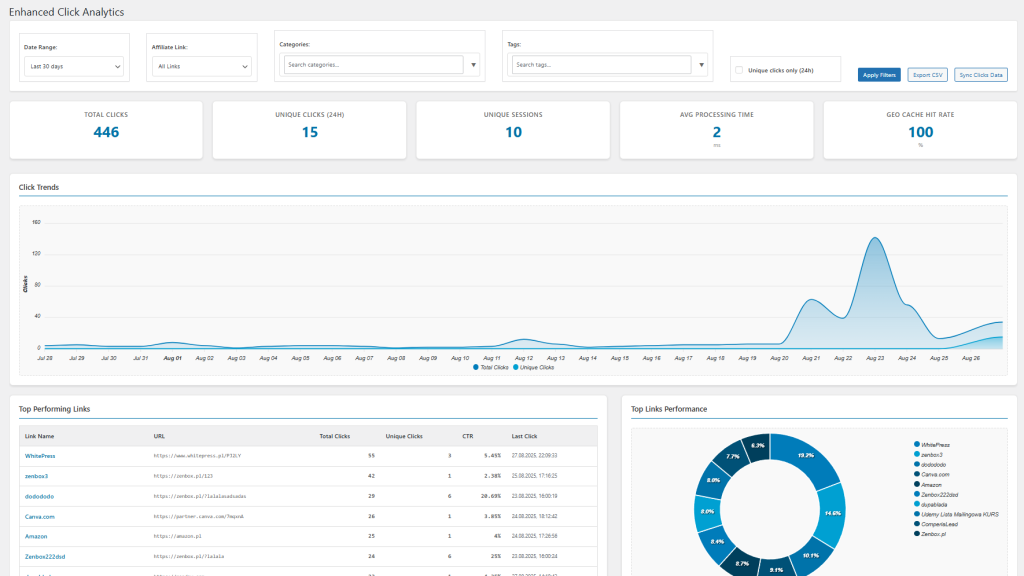Toggle the Unique Clicks chart legend marker
This screenshot has width=1024, height=576.
pyautogui.click(x=516, y=368)
